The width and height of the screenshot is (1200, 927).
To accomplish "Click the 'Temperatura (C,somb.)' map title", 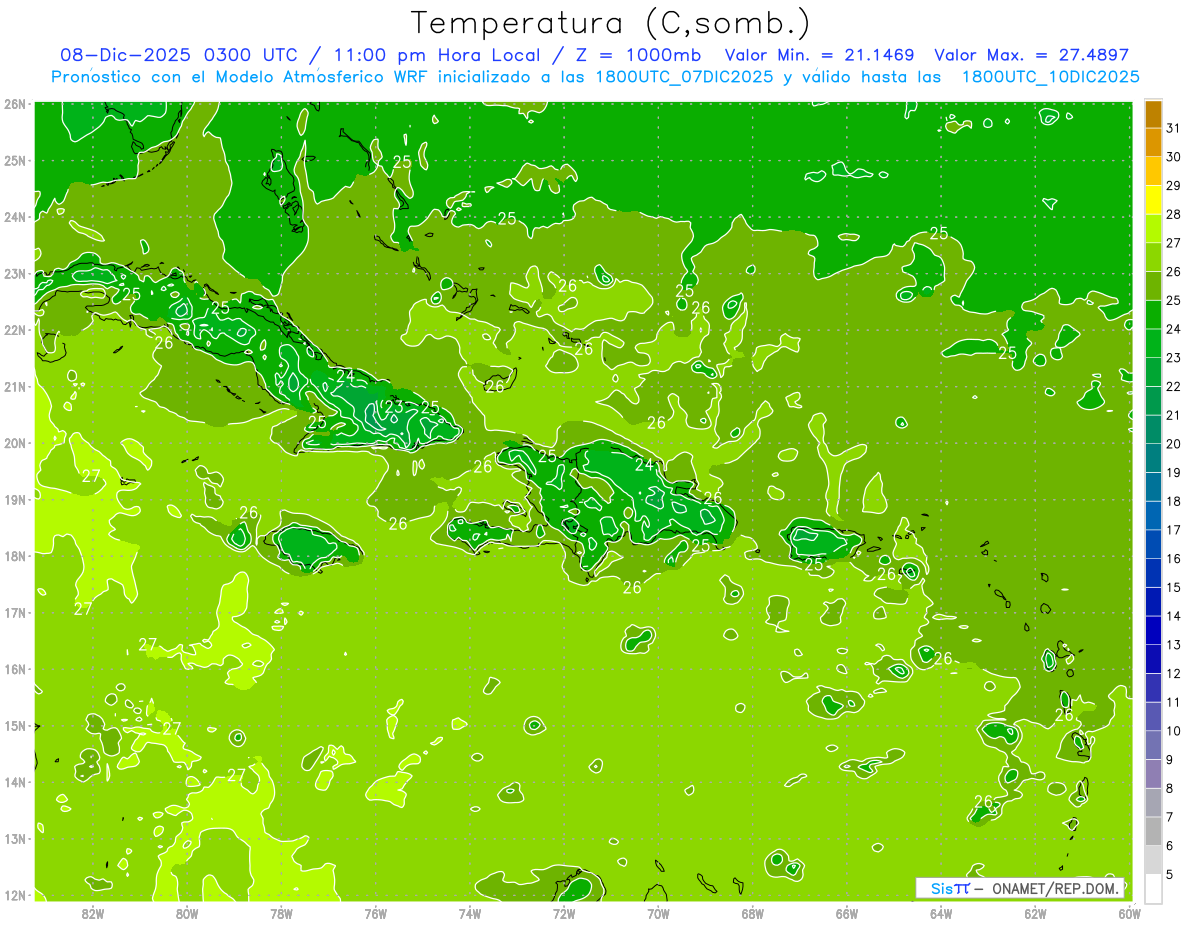I will pyautogui.click(x=610, y=23).
